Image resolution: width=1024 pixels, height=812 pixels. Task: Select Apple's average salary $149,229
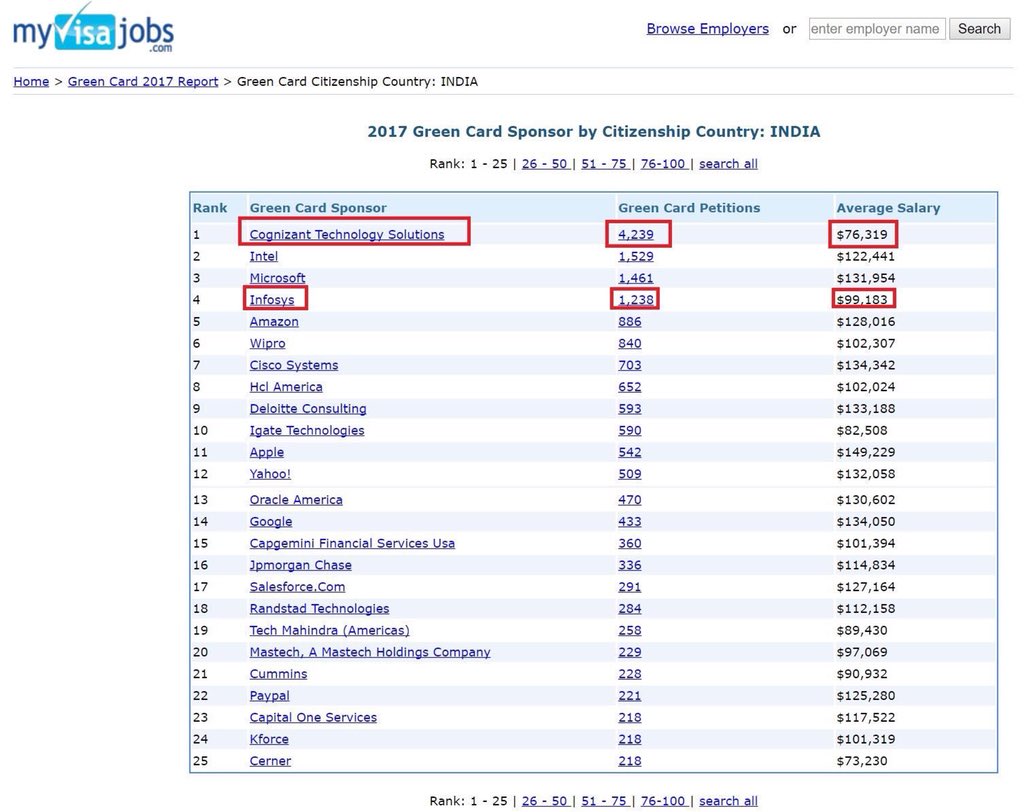pos(866,452)
